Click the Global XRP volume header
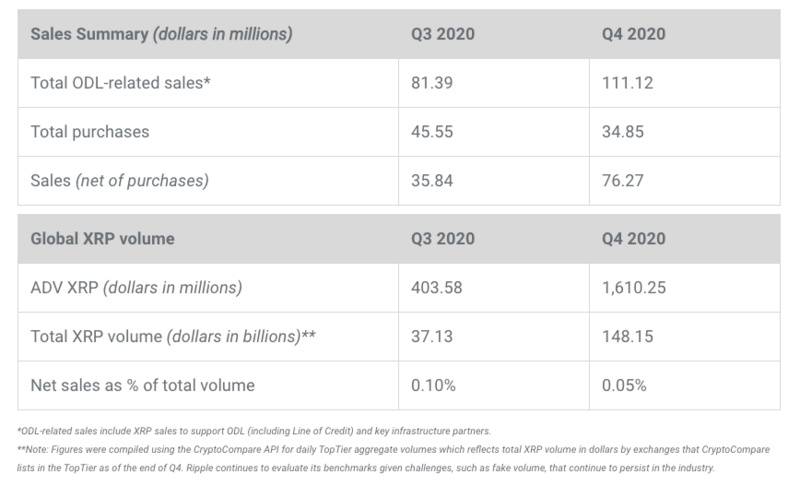 click(103, 239)
